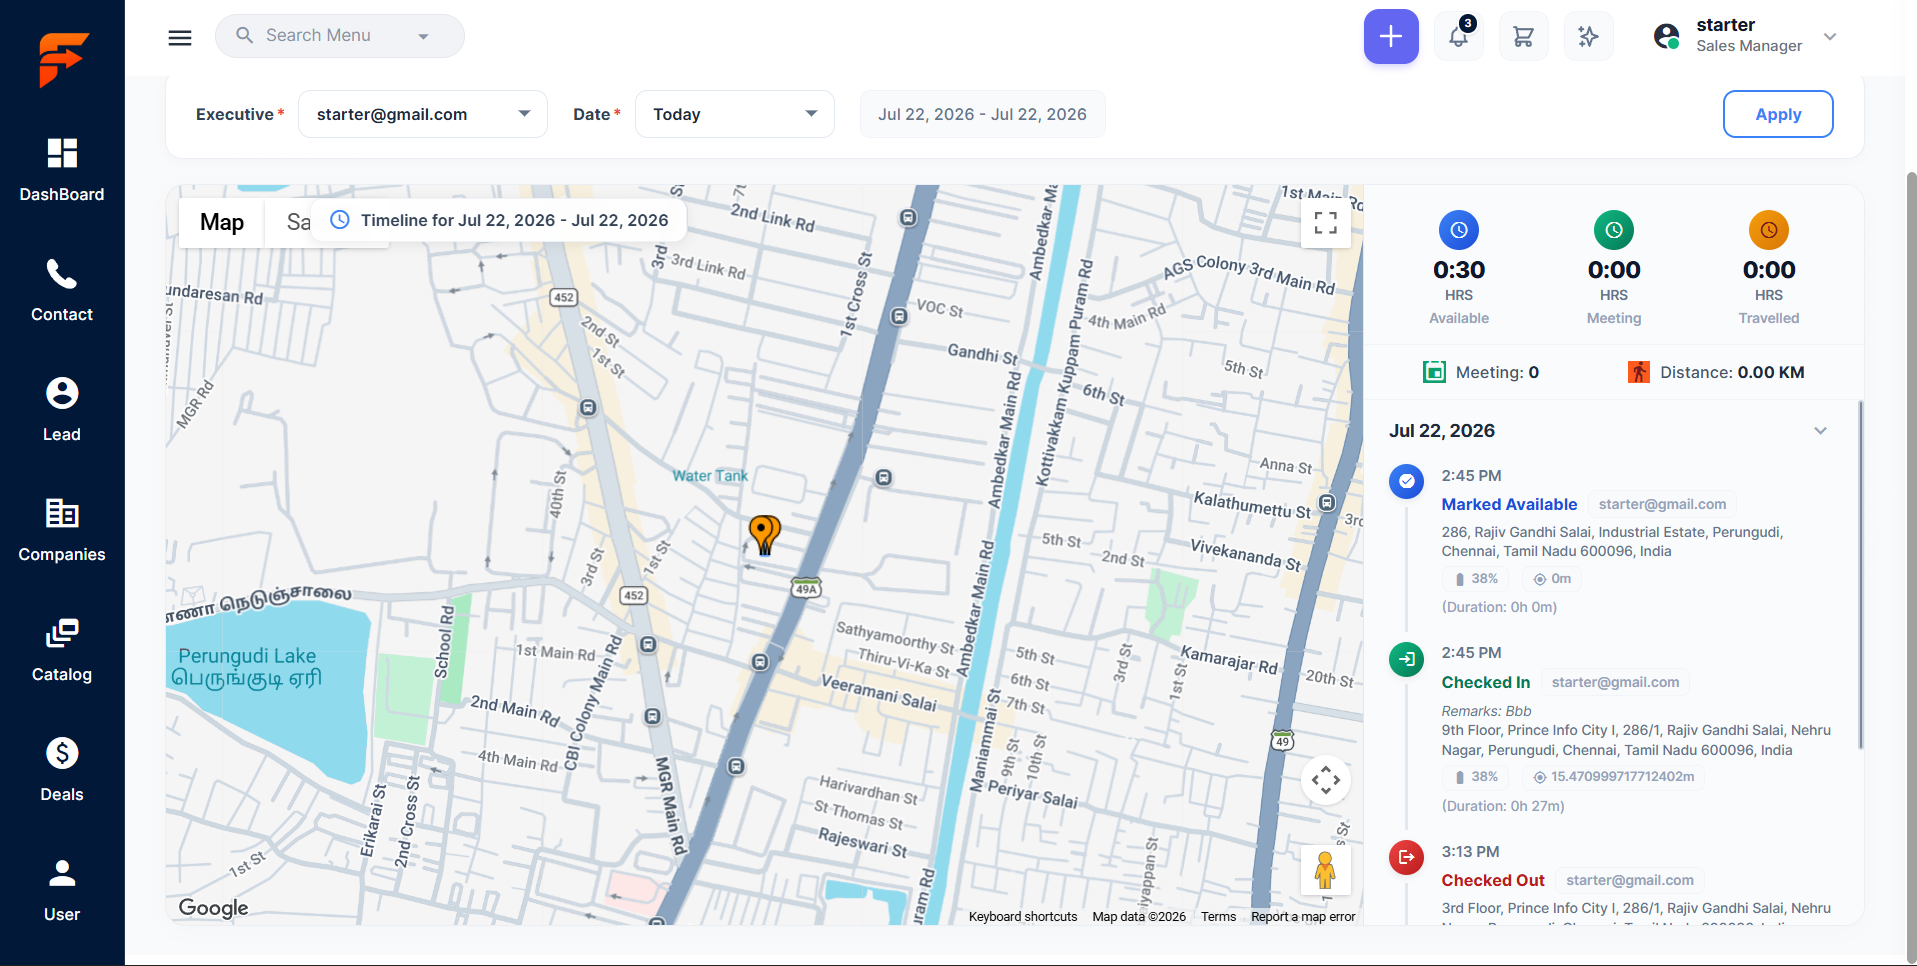Click the Google logo on map
This screenshot has height=966, width=1917.
pos(213,907)
